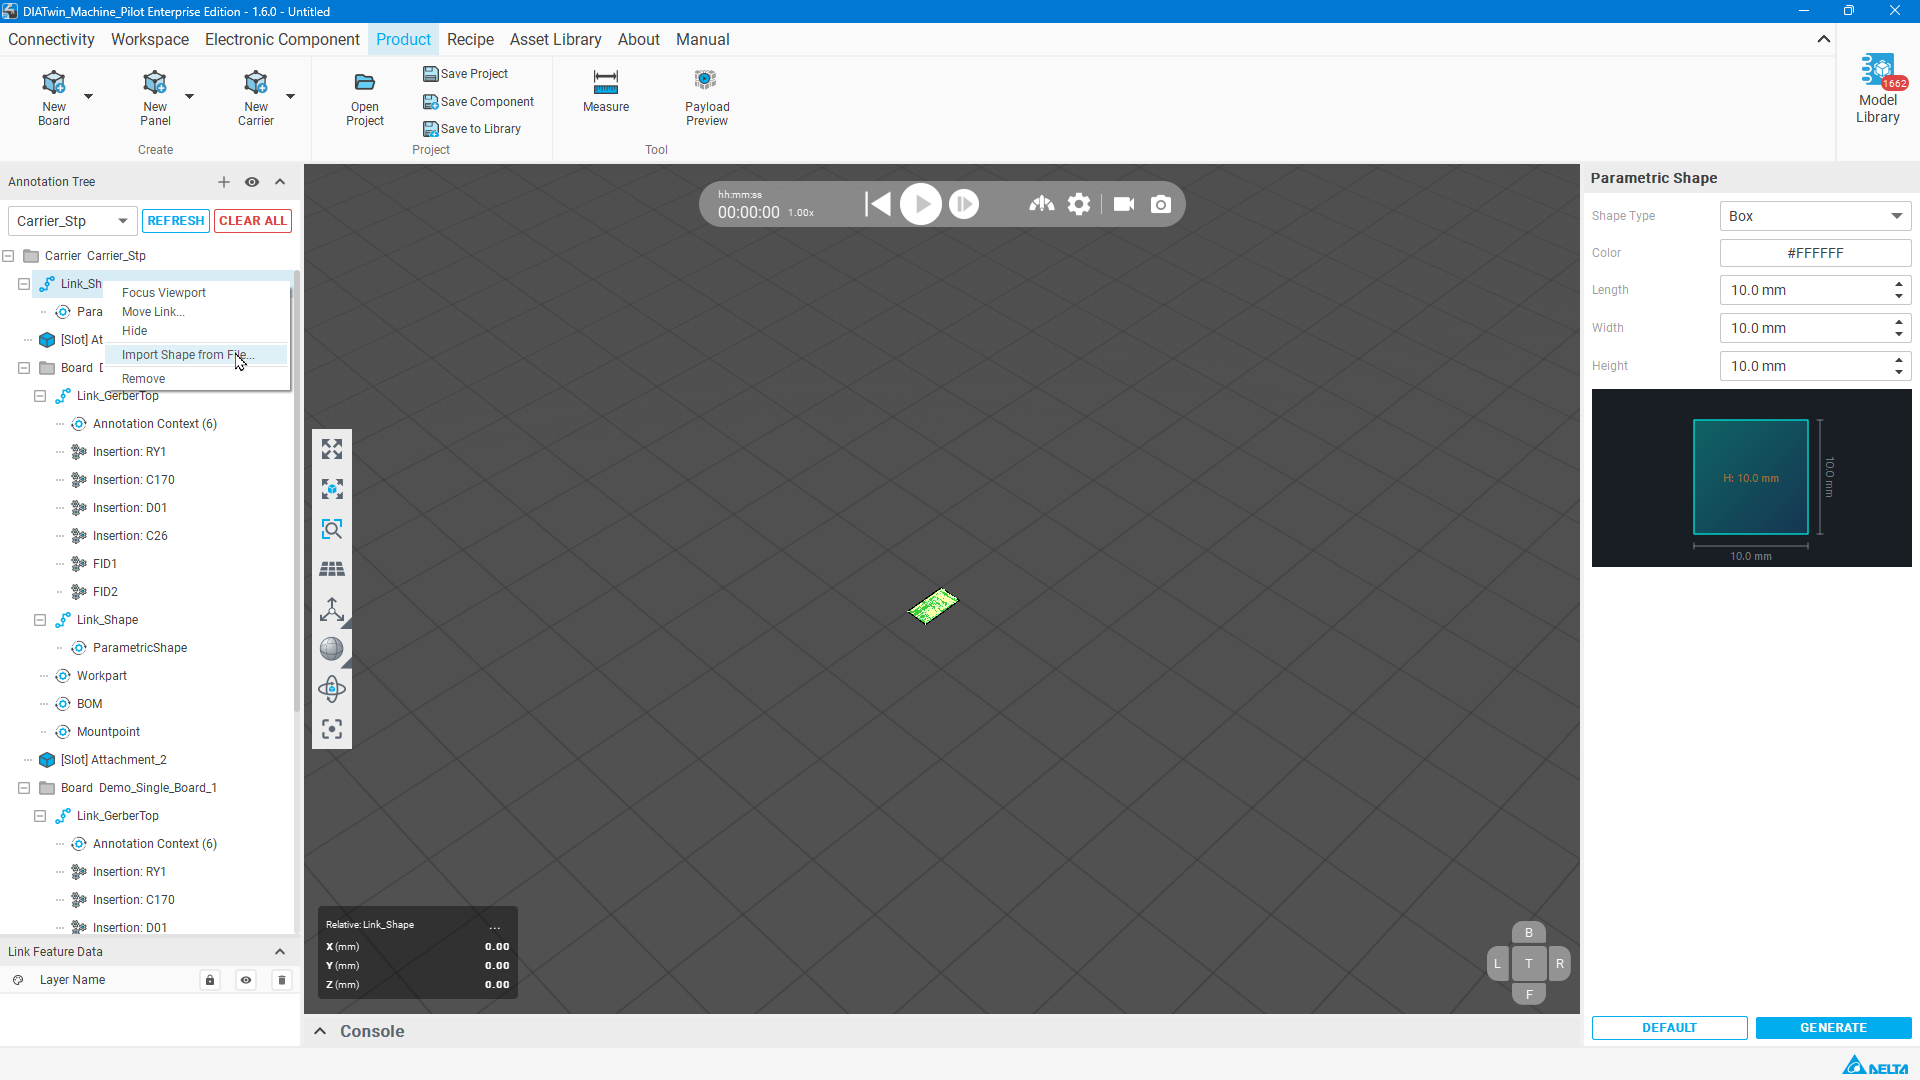Screen dimensions: 1920x1080
Task: Click the New Board icon
Action: [54, 82]
